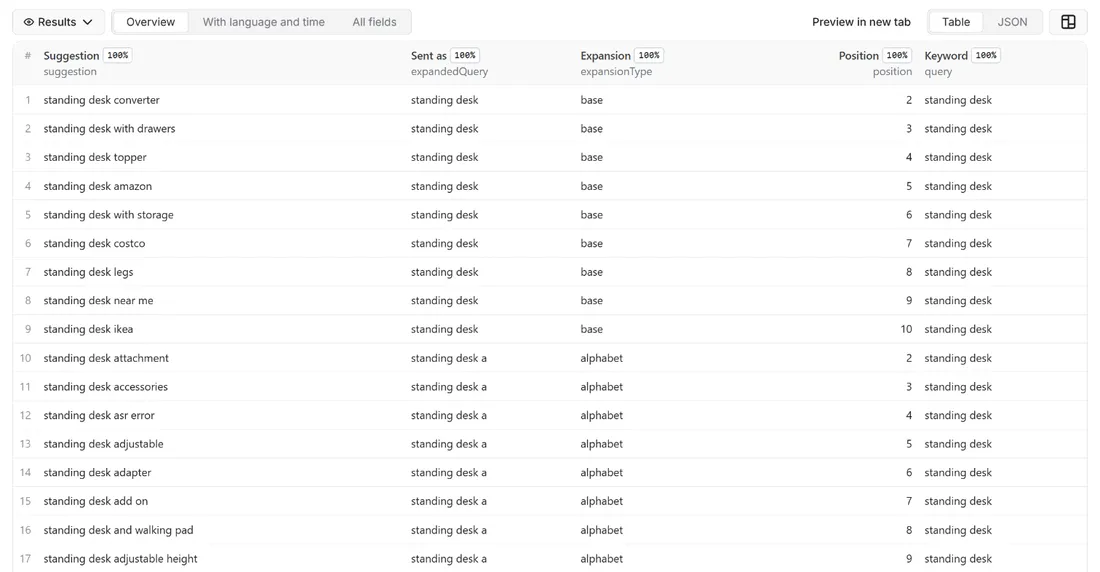
Task: Select 'standing desk costco' suggestion
Action: click(x=94, y=244)
